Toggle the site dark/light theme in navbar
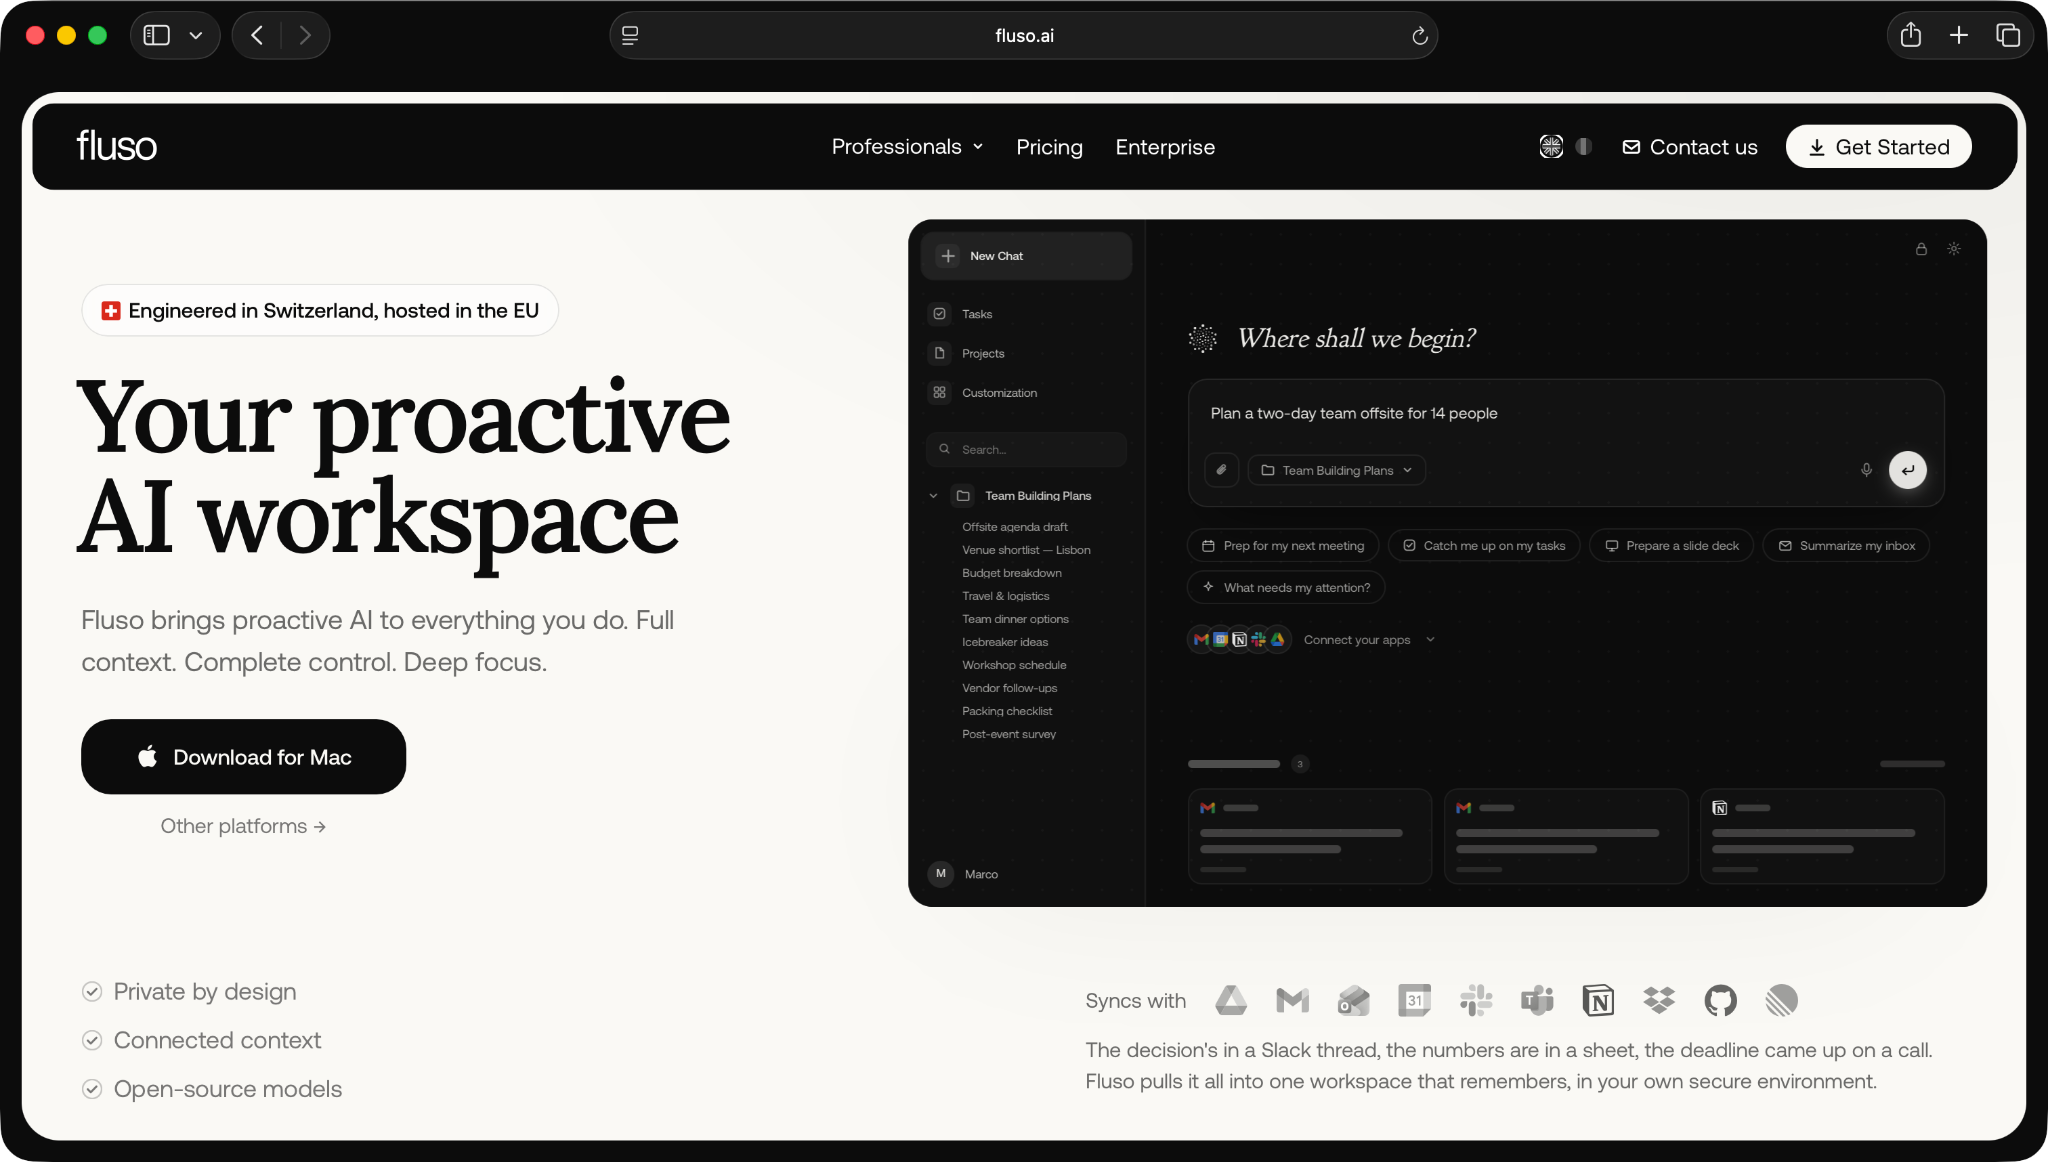Screen dimensions: 2048x1162 pos(1584,147)
